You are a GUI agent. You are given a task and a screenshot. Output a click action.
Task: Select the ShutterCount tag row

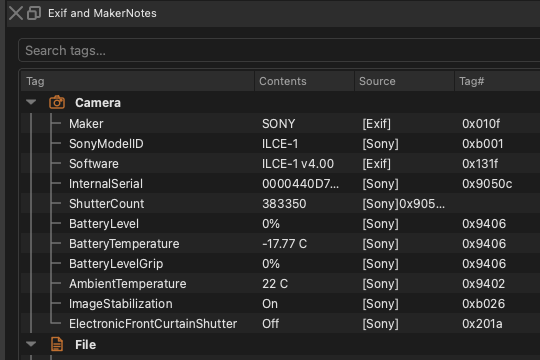click(280, 204)
